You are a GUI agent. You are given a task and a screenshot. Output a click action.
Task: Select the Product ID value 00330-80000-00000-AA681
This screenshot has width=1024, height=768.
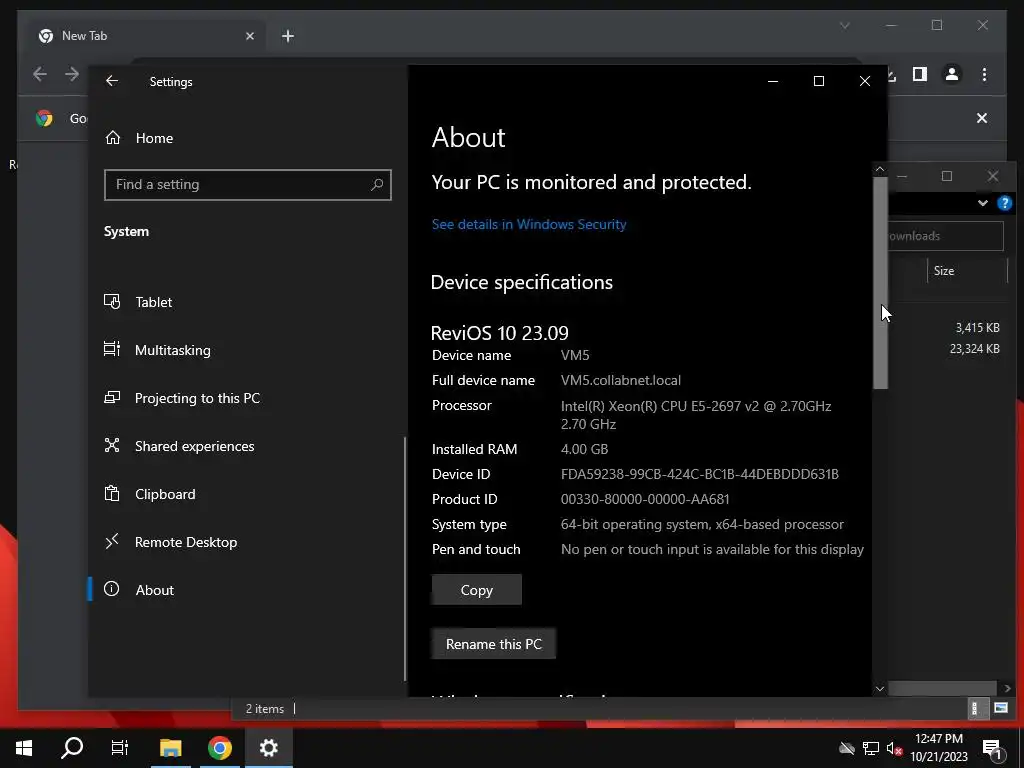[x=645, y=499]
